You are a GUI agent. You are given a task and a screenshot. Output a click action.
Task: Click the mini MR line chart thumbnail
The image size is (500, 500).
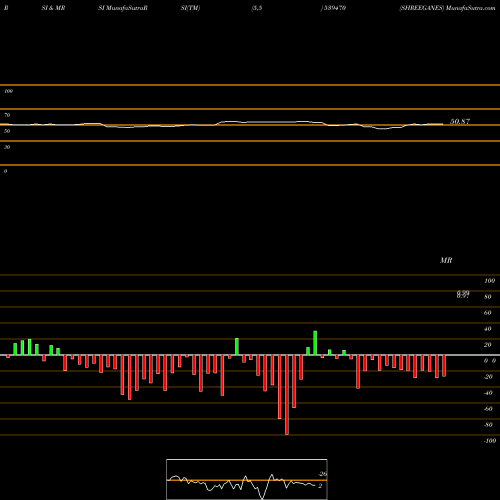(x=247, y=479)
